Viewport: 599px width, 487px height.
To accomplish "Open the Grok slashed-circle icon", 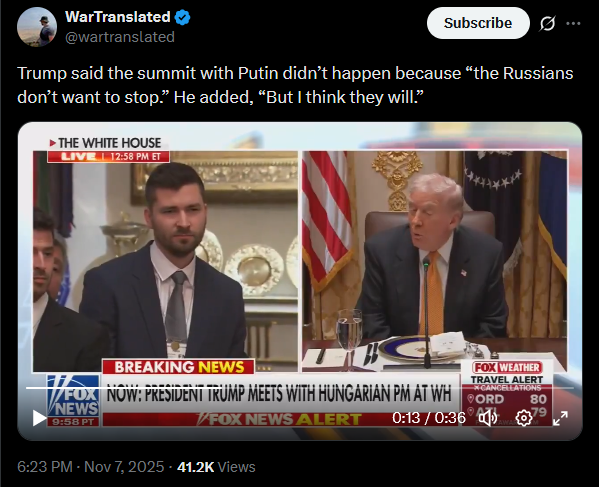I will point(547,24).
